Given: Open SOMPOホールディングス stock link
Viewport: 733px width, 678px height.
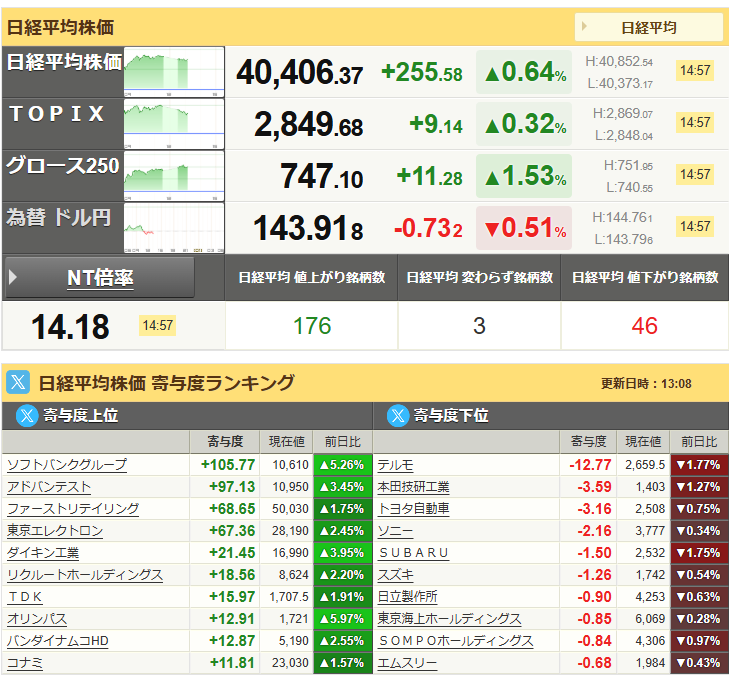Looking at the screenshot, I should pyautogui.click(x=455, y=641).
